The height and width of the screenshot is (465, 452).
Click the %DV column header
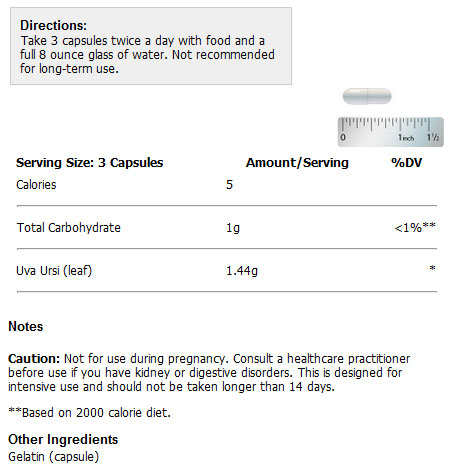pyautogui.click(x=406, y=163)
